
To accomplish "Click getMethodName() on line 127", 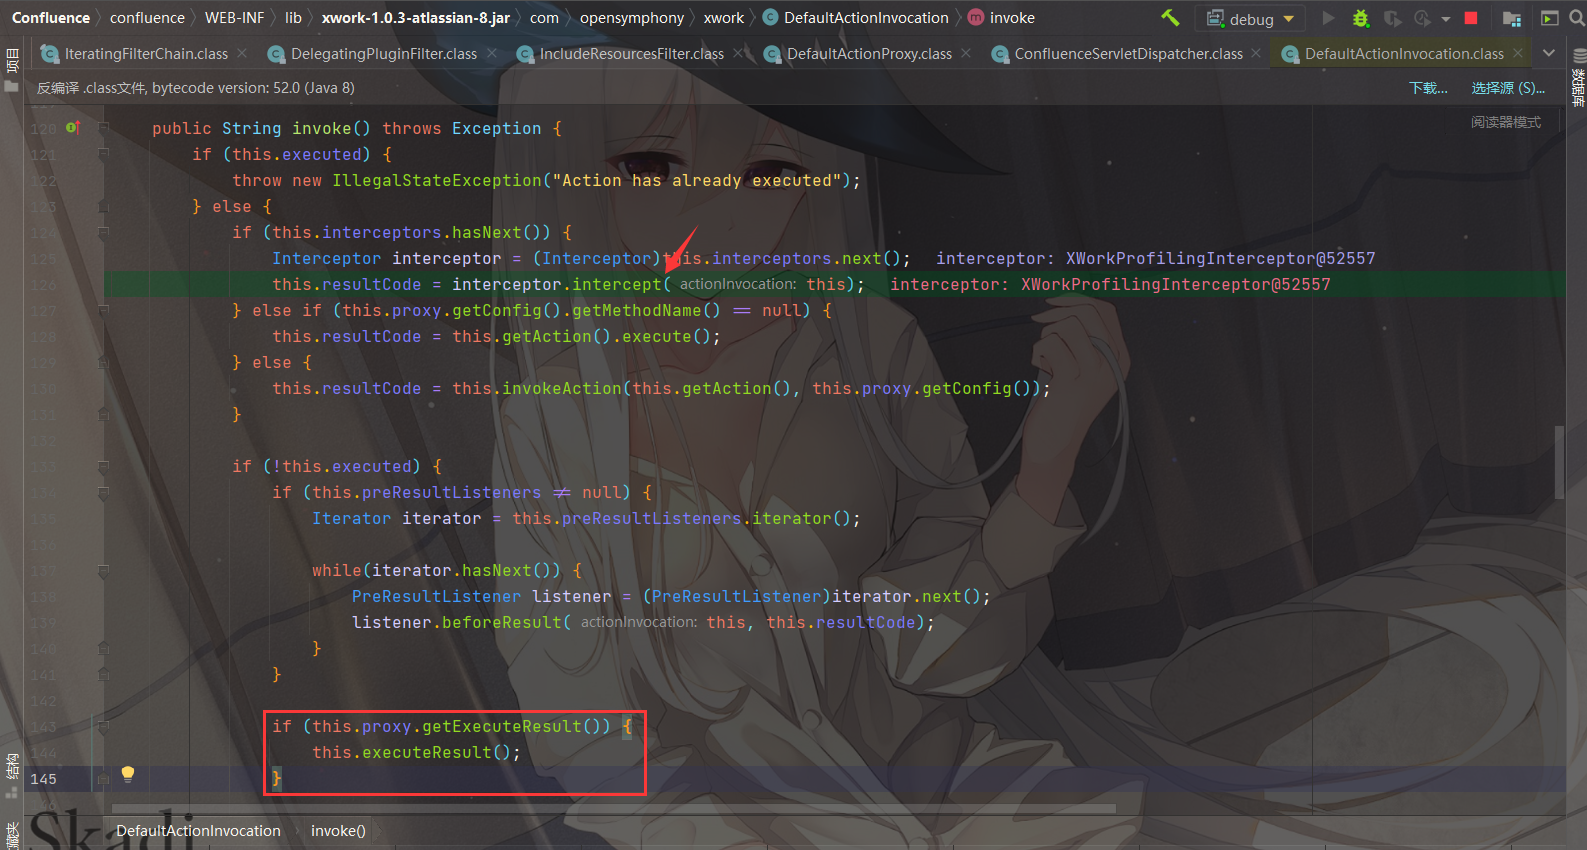I will (x=646, y=310).
